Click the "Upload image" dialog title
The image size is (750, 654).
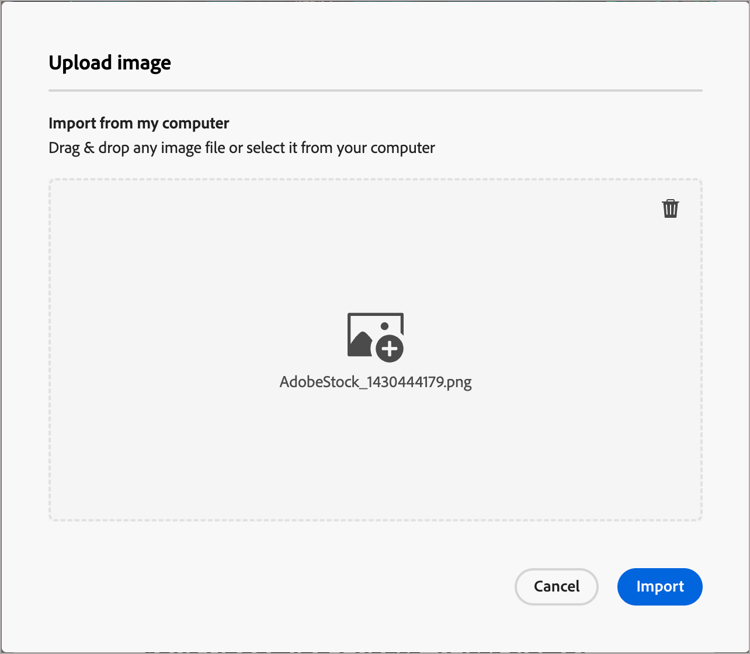click(110, 63)
